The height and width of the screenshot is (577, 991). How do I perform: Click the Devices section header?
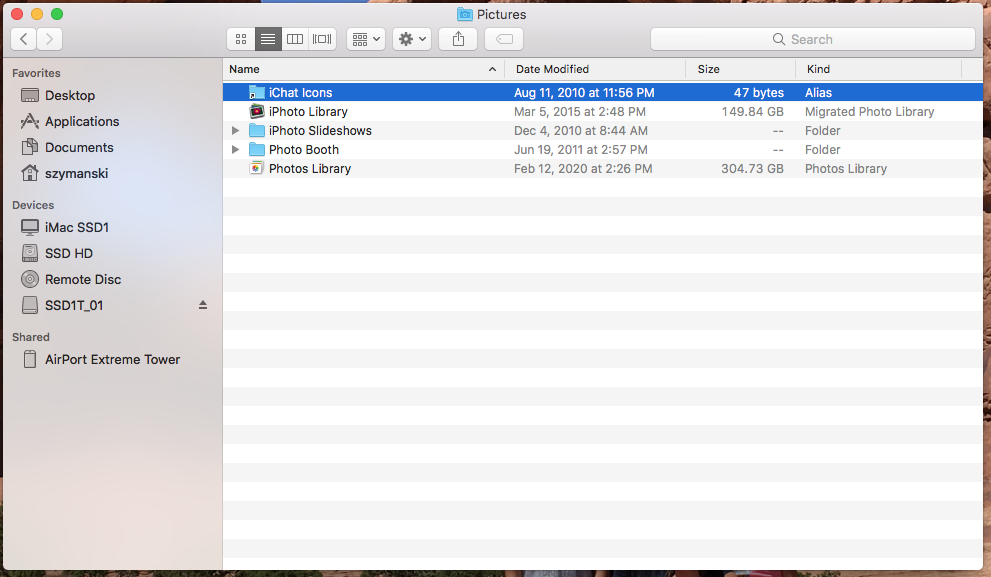tap(33, 205)
